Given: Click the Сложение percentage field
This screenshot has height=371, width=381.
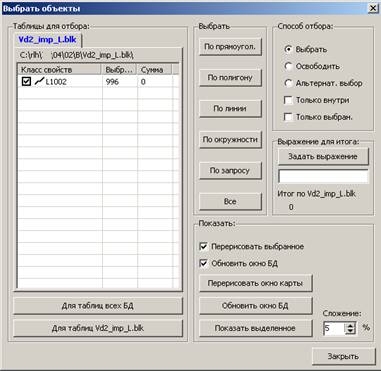Looking at the screenshot, I should pyautogui.click(x=334, y=328).
